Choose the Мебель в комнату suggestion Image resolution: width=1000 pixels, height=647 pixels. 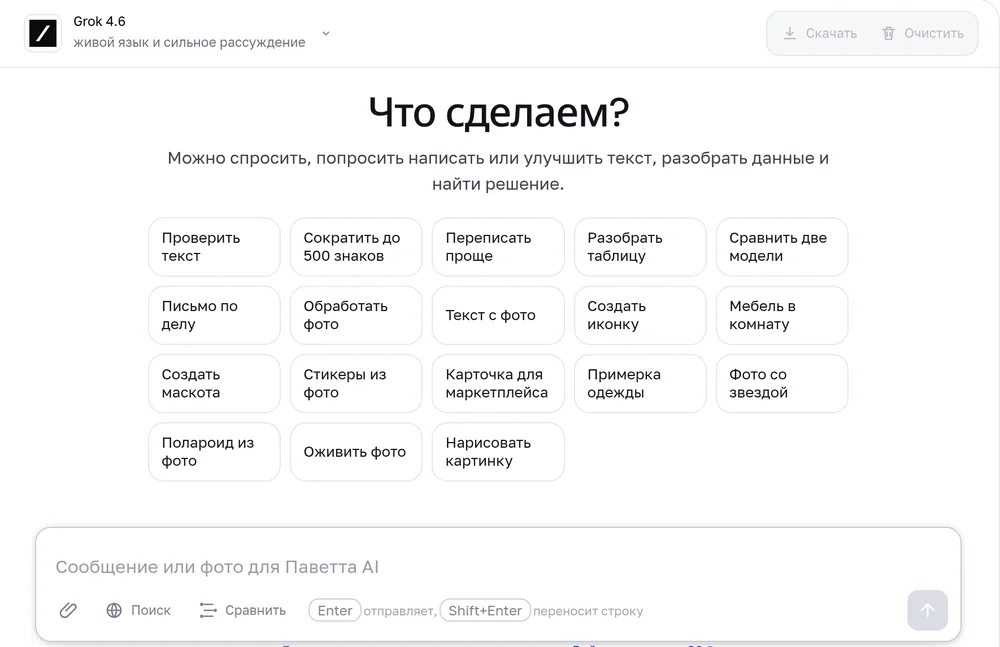click(x=782, y=315)
